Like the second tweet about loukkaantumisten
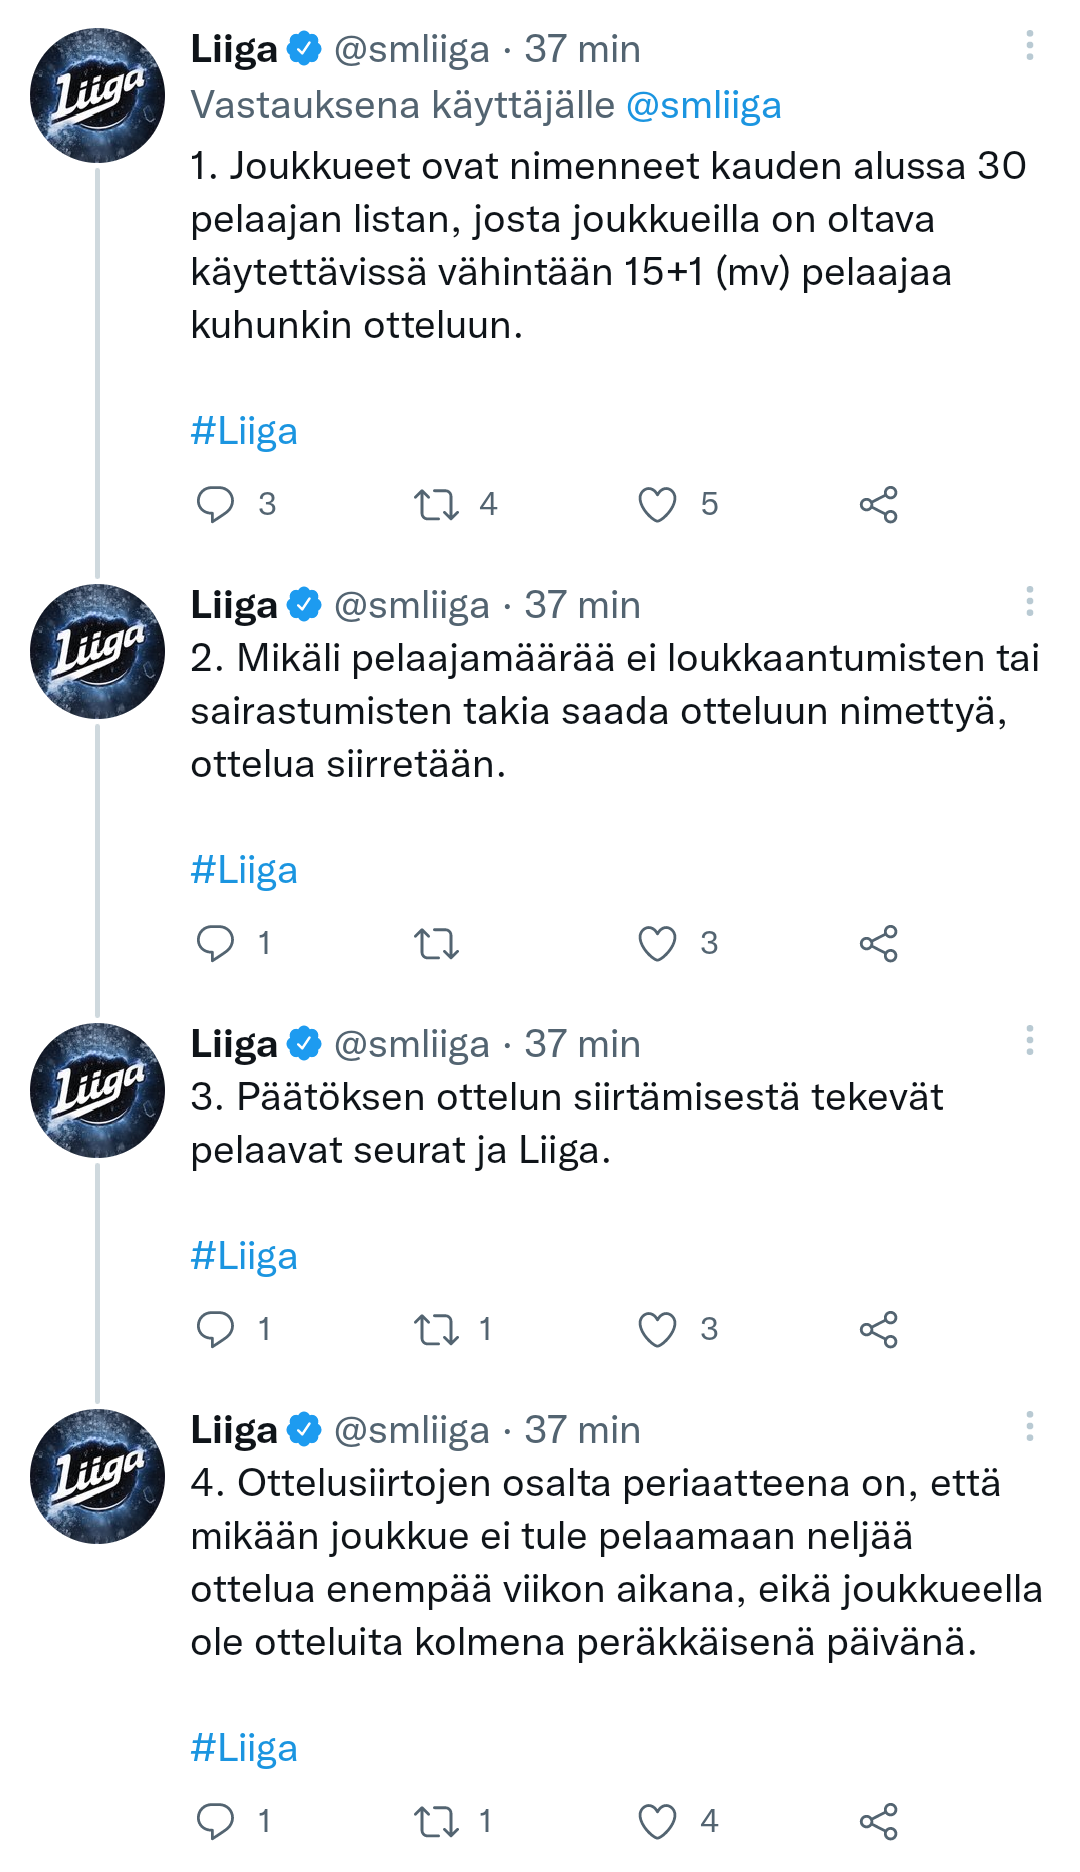This screenshot has height=1872, width=1080. coord(657,943)
